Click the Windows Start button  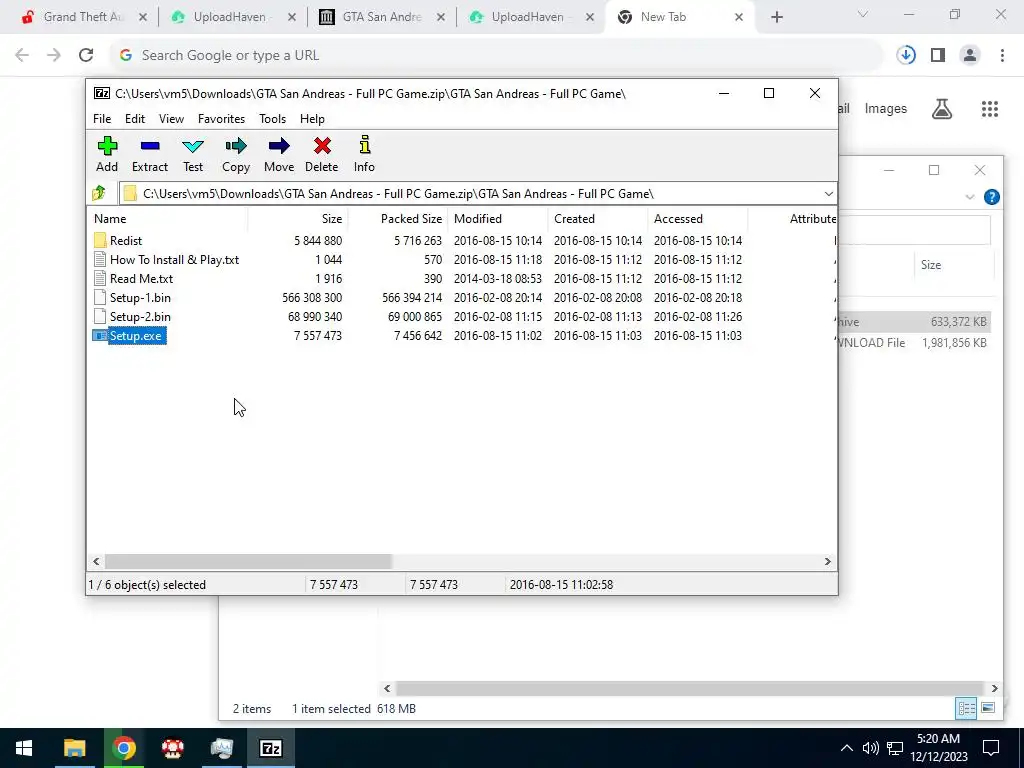[x=24, y=748]
